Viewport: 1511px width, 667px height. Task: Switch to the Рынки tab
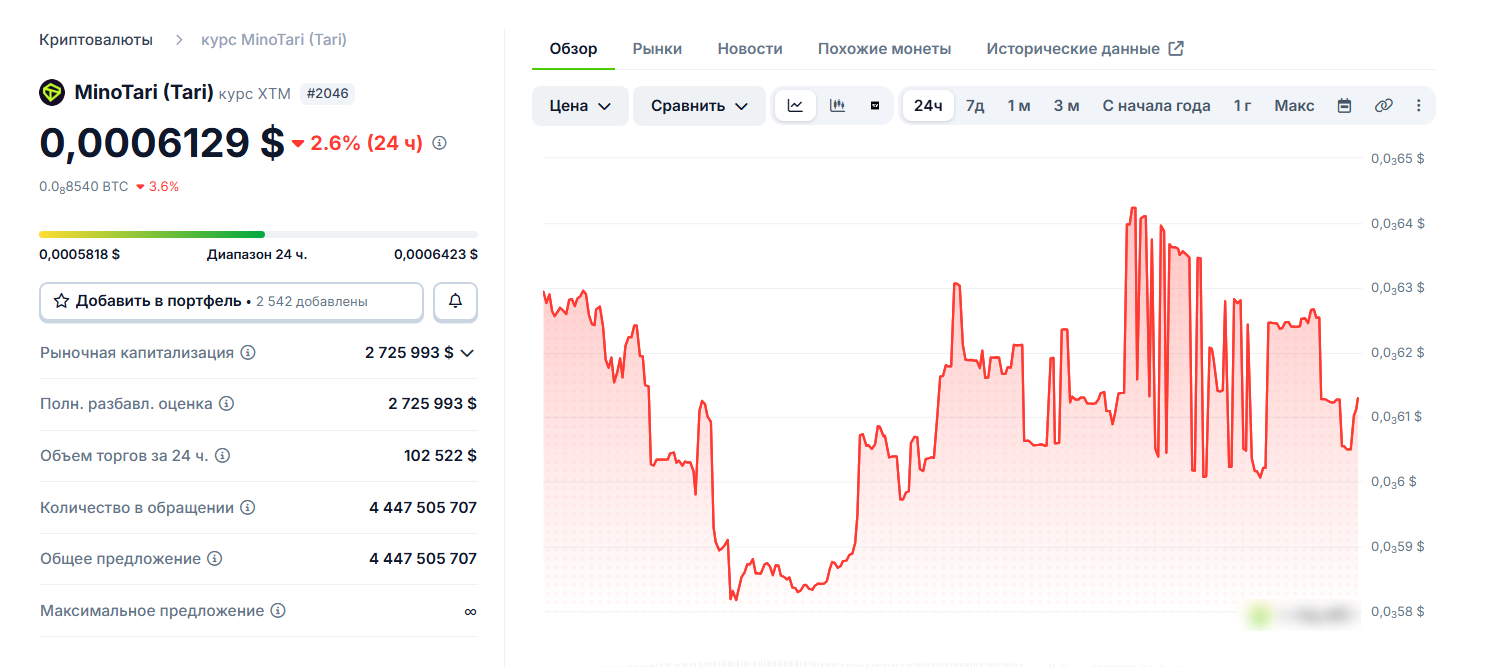click(656, 47)
